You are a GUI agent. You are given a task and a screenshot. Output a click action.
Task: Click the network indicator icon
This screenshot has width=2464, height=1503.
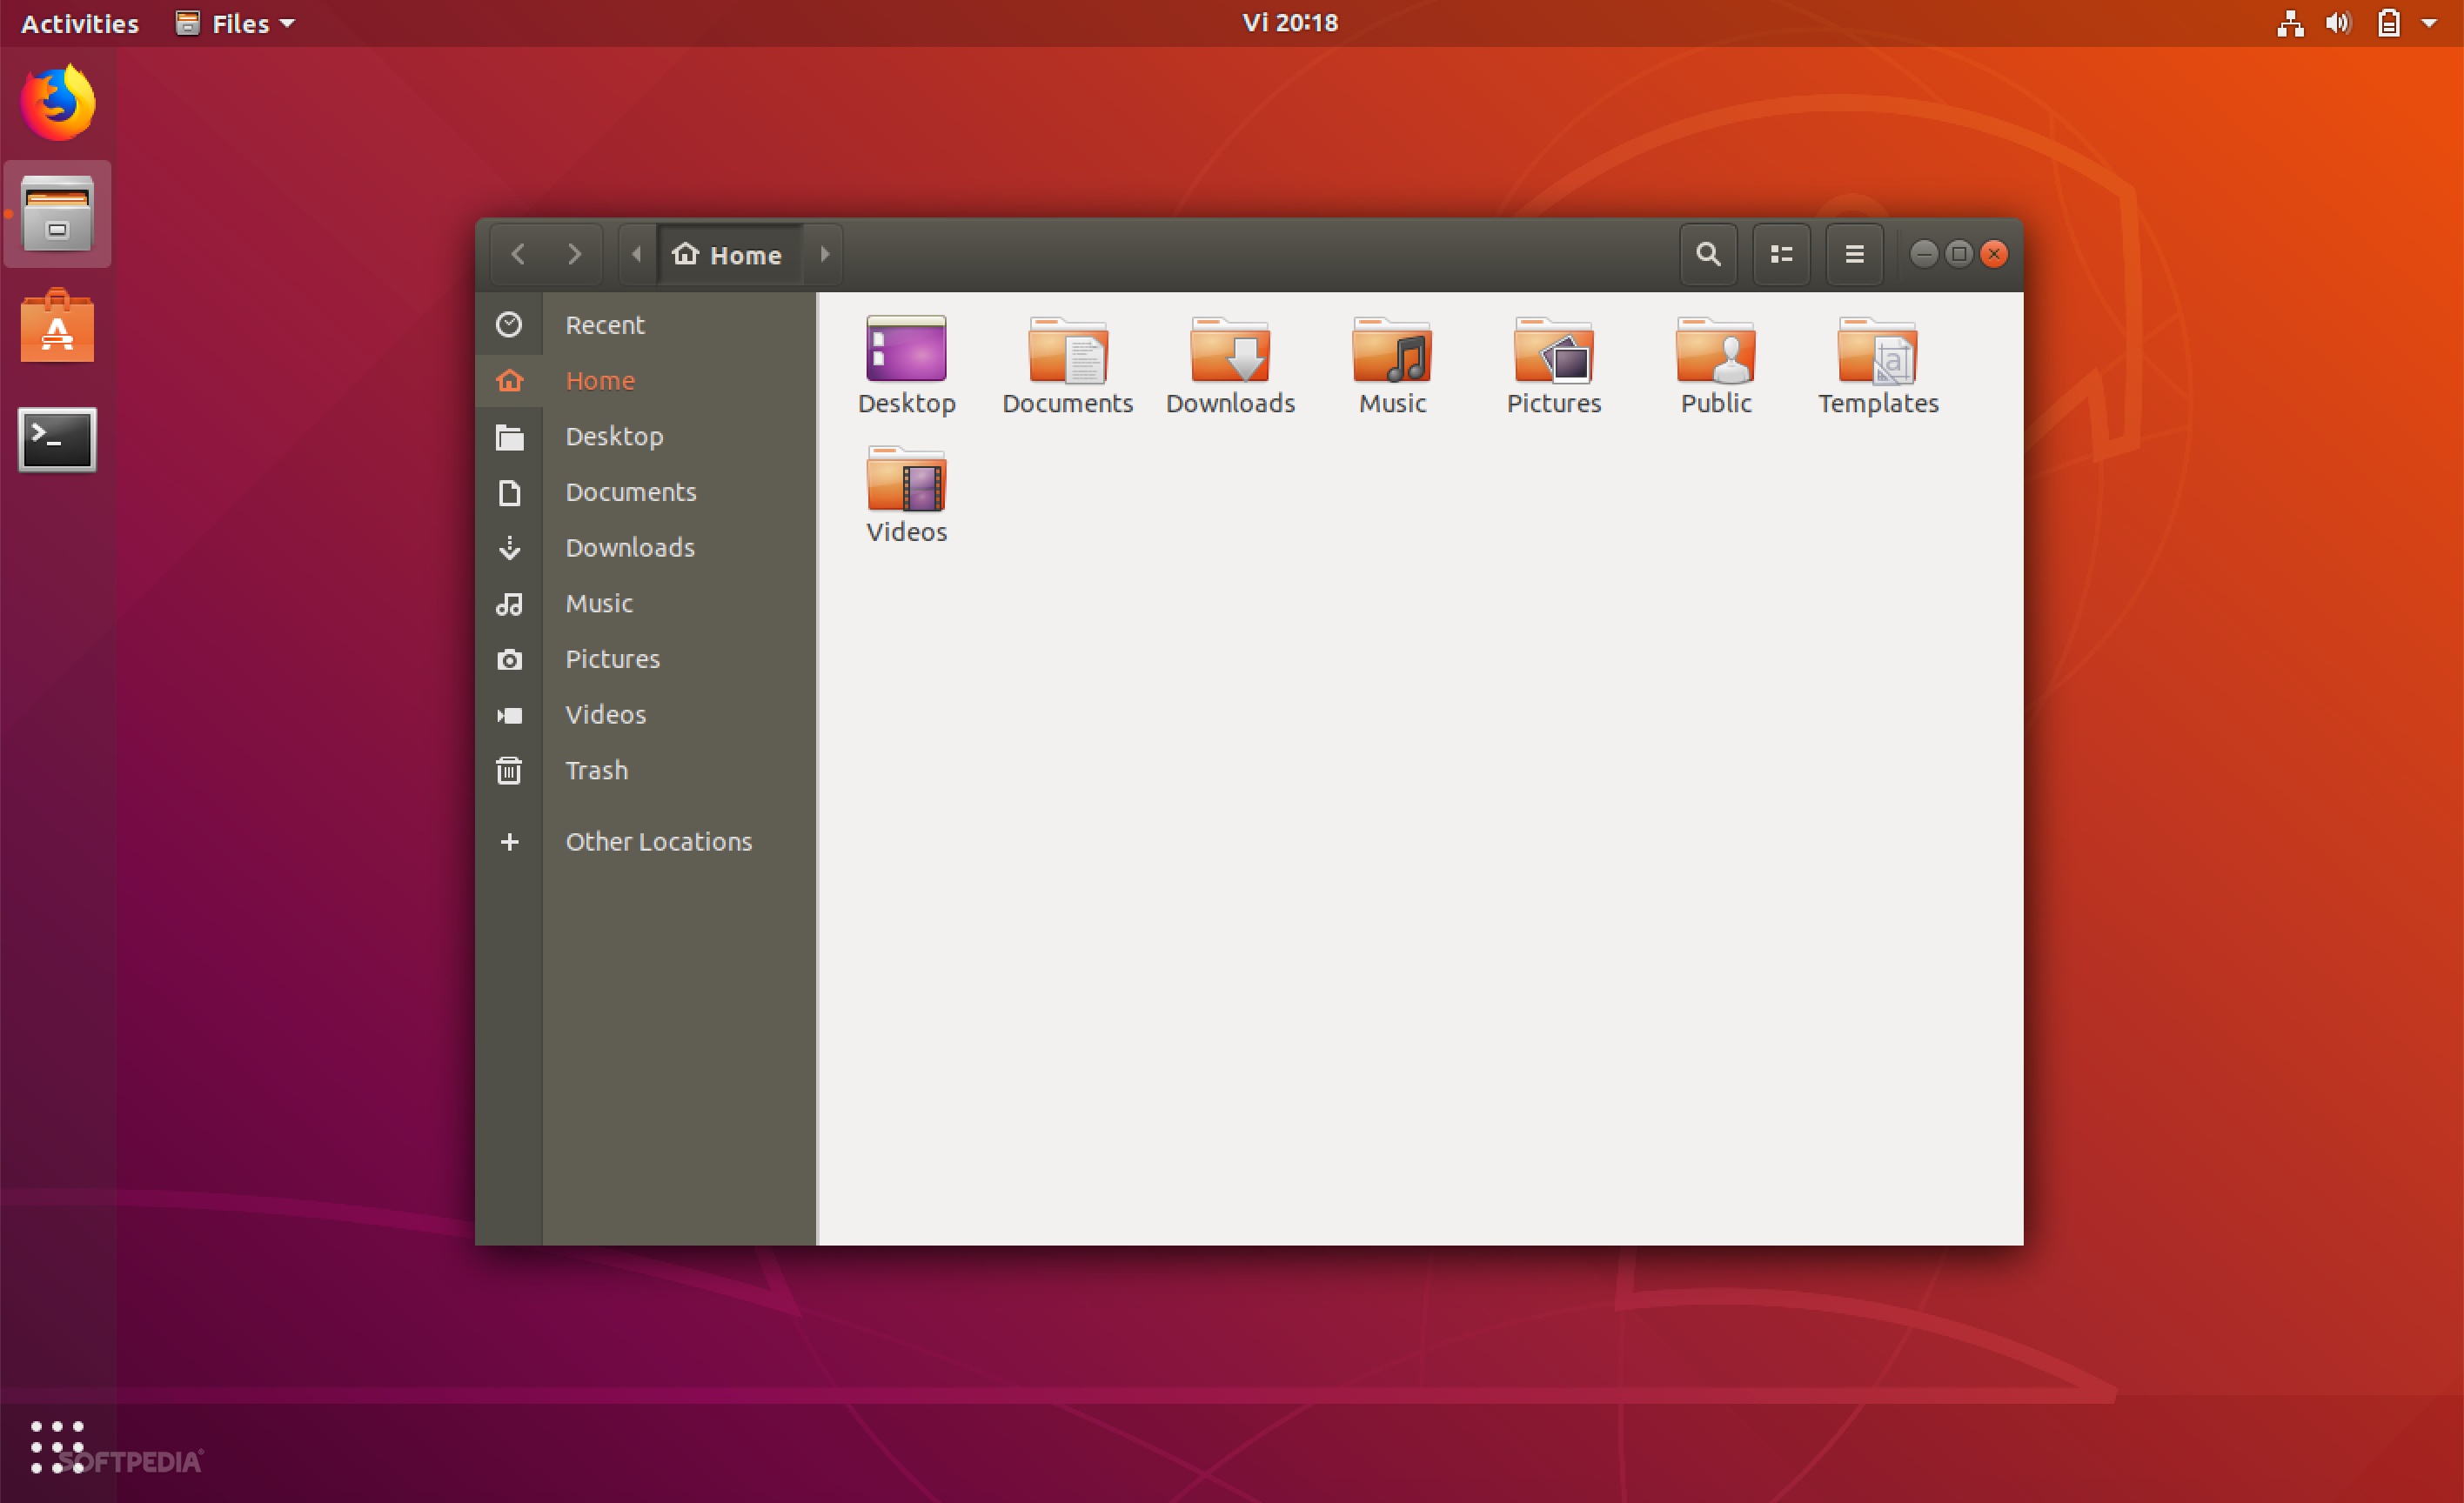[2288, 23]
